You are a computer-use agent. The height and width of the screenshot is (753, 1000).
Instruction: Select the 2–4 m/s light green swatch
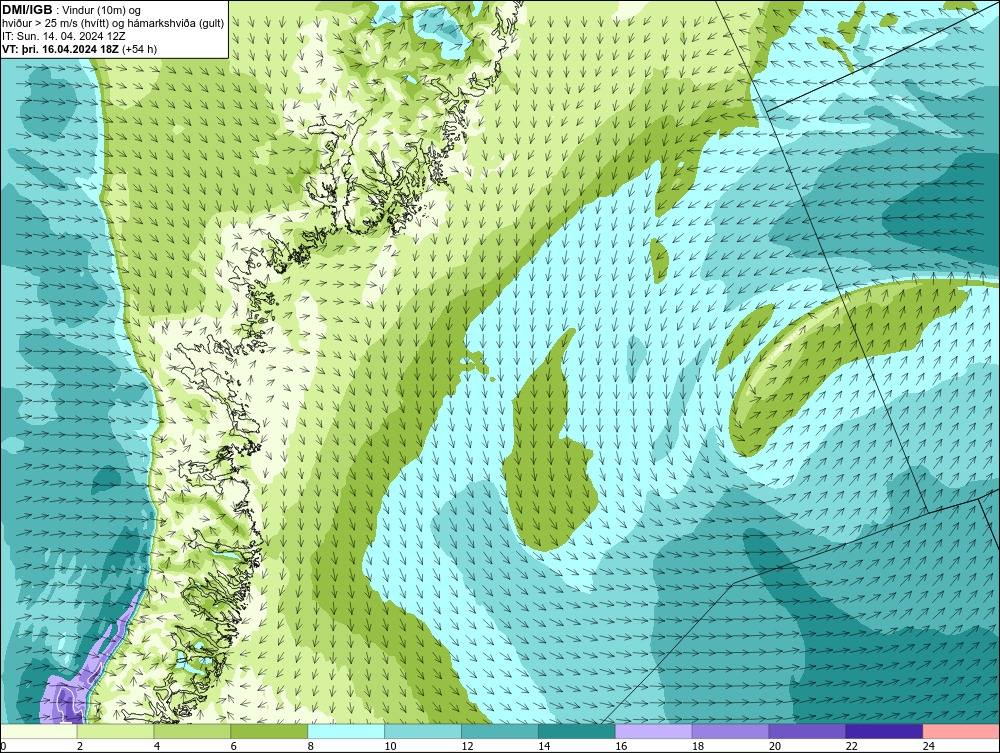coord(115,731)
